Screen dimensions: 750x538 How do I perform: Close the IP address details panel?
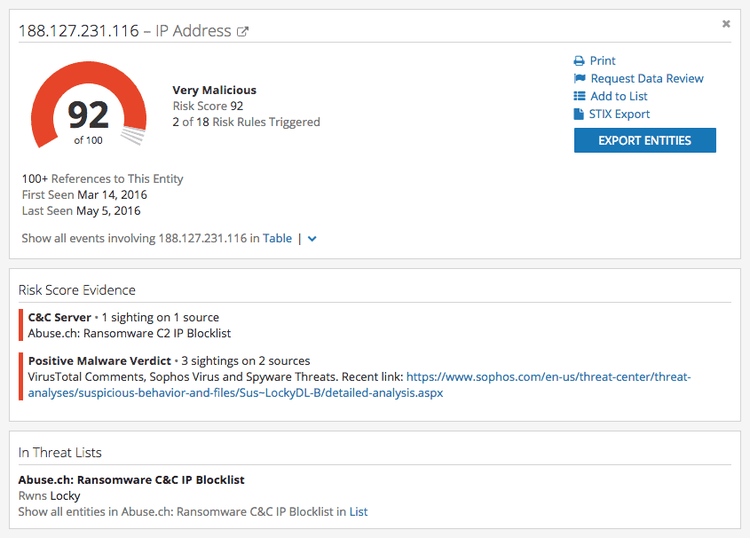click(x=726, y=24)
